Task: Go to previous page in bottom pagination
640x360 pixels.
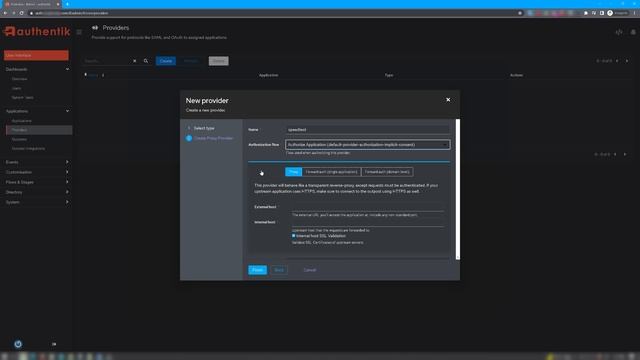Action: click(x=615, y=154)
